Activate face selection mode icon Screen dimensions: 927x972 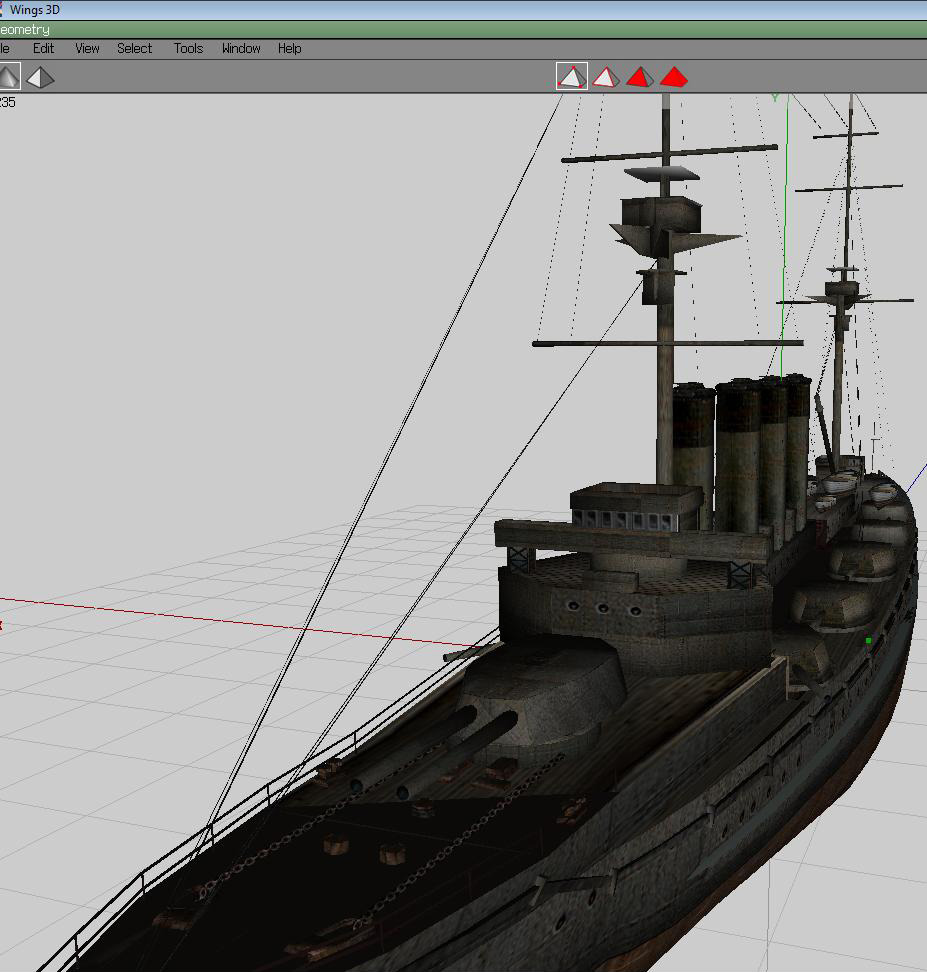(x=639, y=77)
